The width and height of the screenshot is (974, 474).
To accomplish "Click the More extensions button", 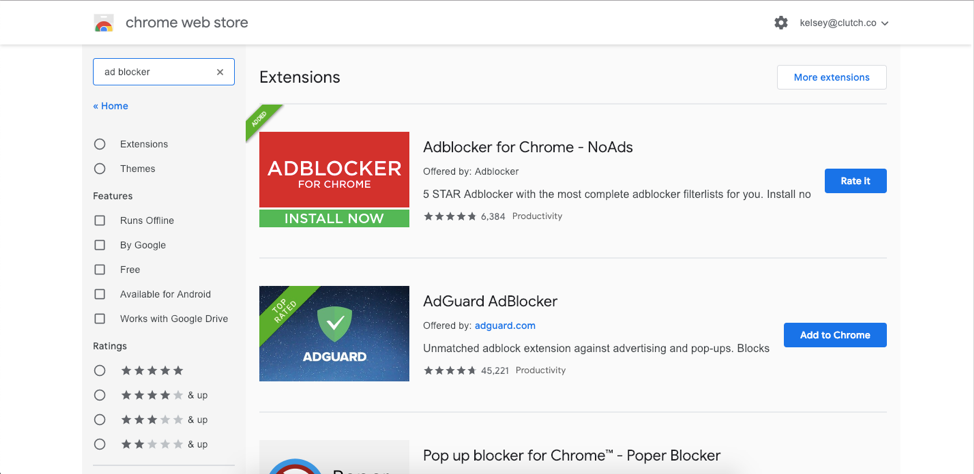I will pyautogui.click(x=832, y=78).
